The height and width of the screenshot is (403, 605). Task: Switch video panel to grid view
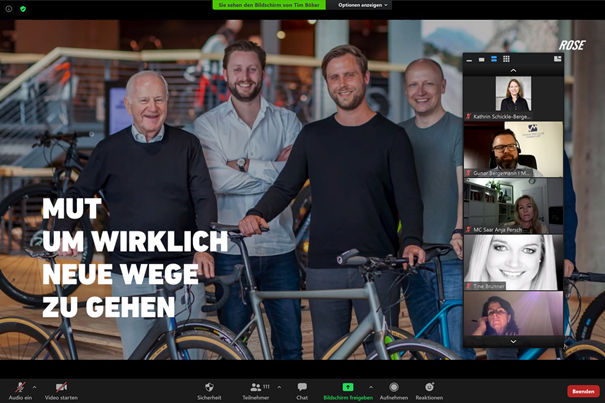[x=506, y=59]
